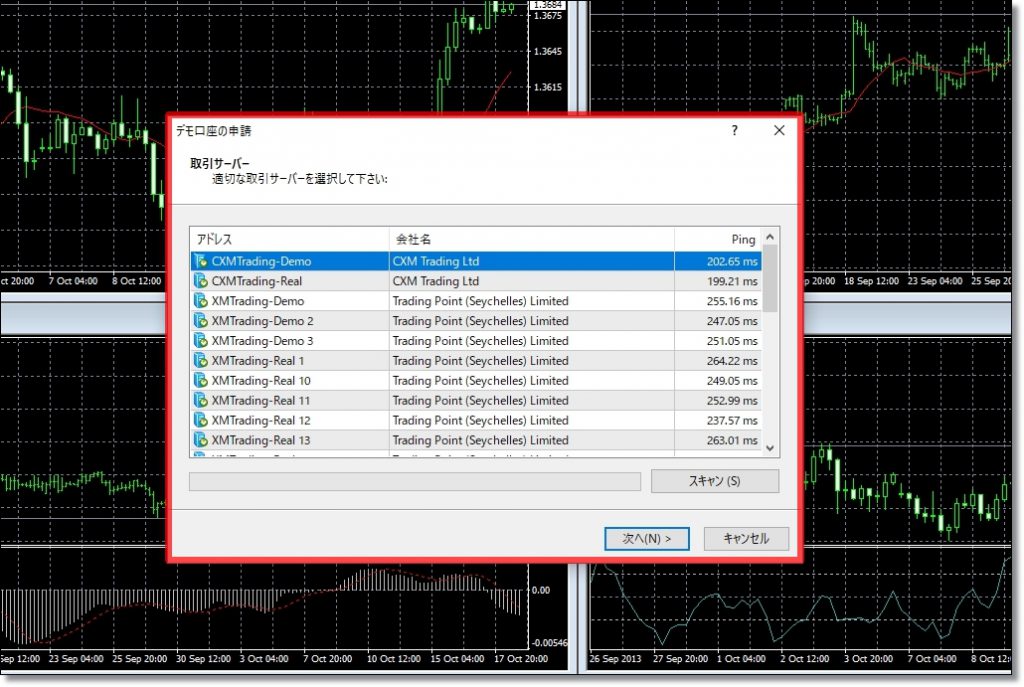Click CXM Trading Ltd in the CXMTrading-Real row
1024x687 pixels.
pos(436,281)
